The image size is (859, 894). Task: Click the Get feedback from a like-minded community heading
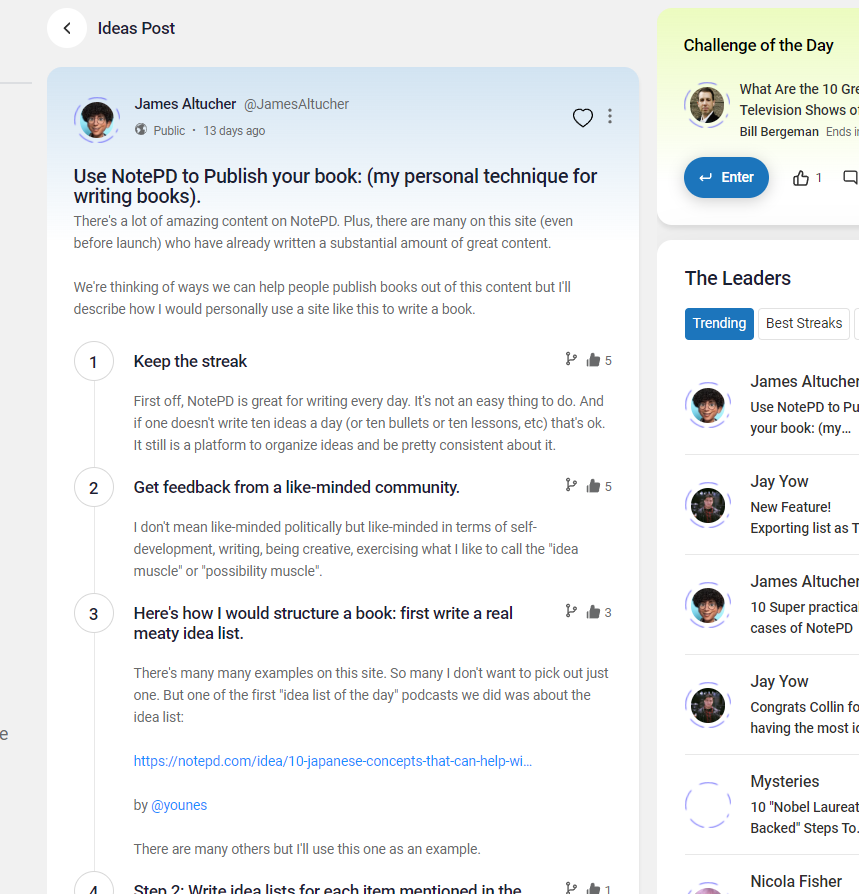click(296, 487)
